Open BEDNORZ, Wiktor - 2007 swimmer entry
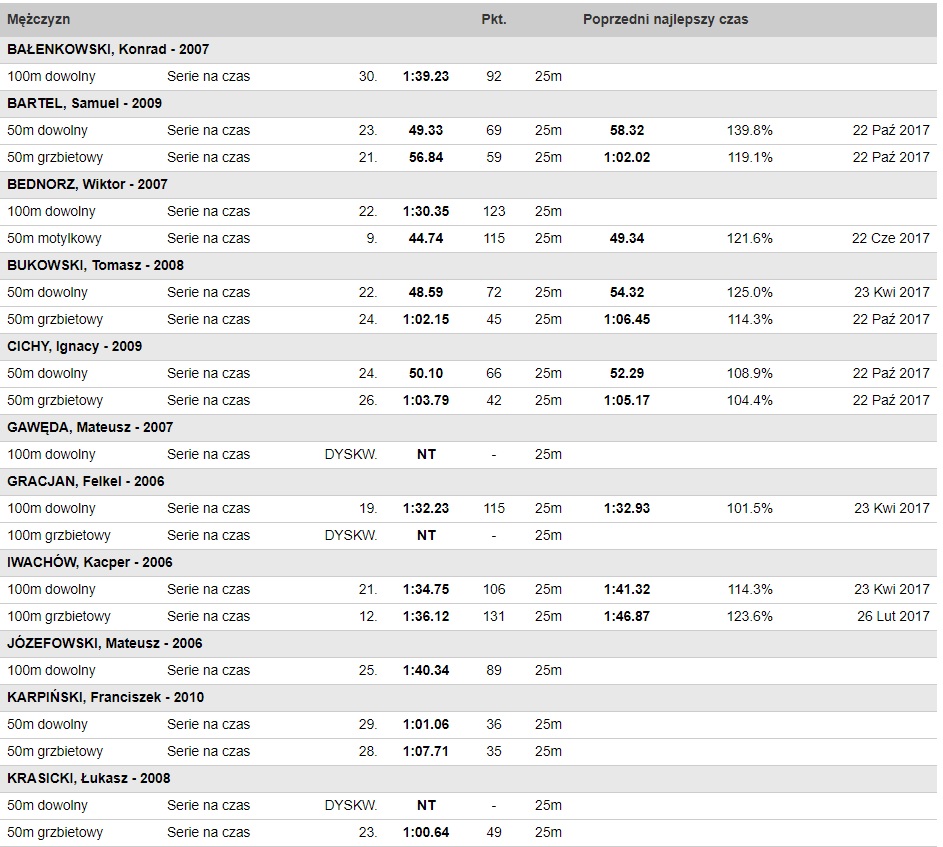943x847 pixels. [x=87, y=184]
